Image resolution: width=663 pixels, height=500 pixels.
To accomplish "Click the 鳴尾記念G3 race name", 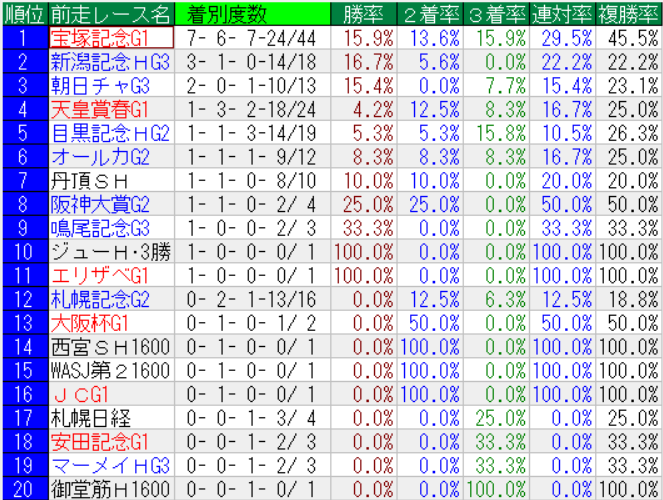I will 100,227.
